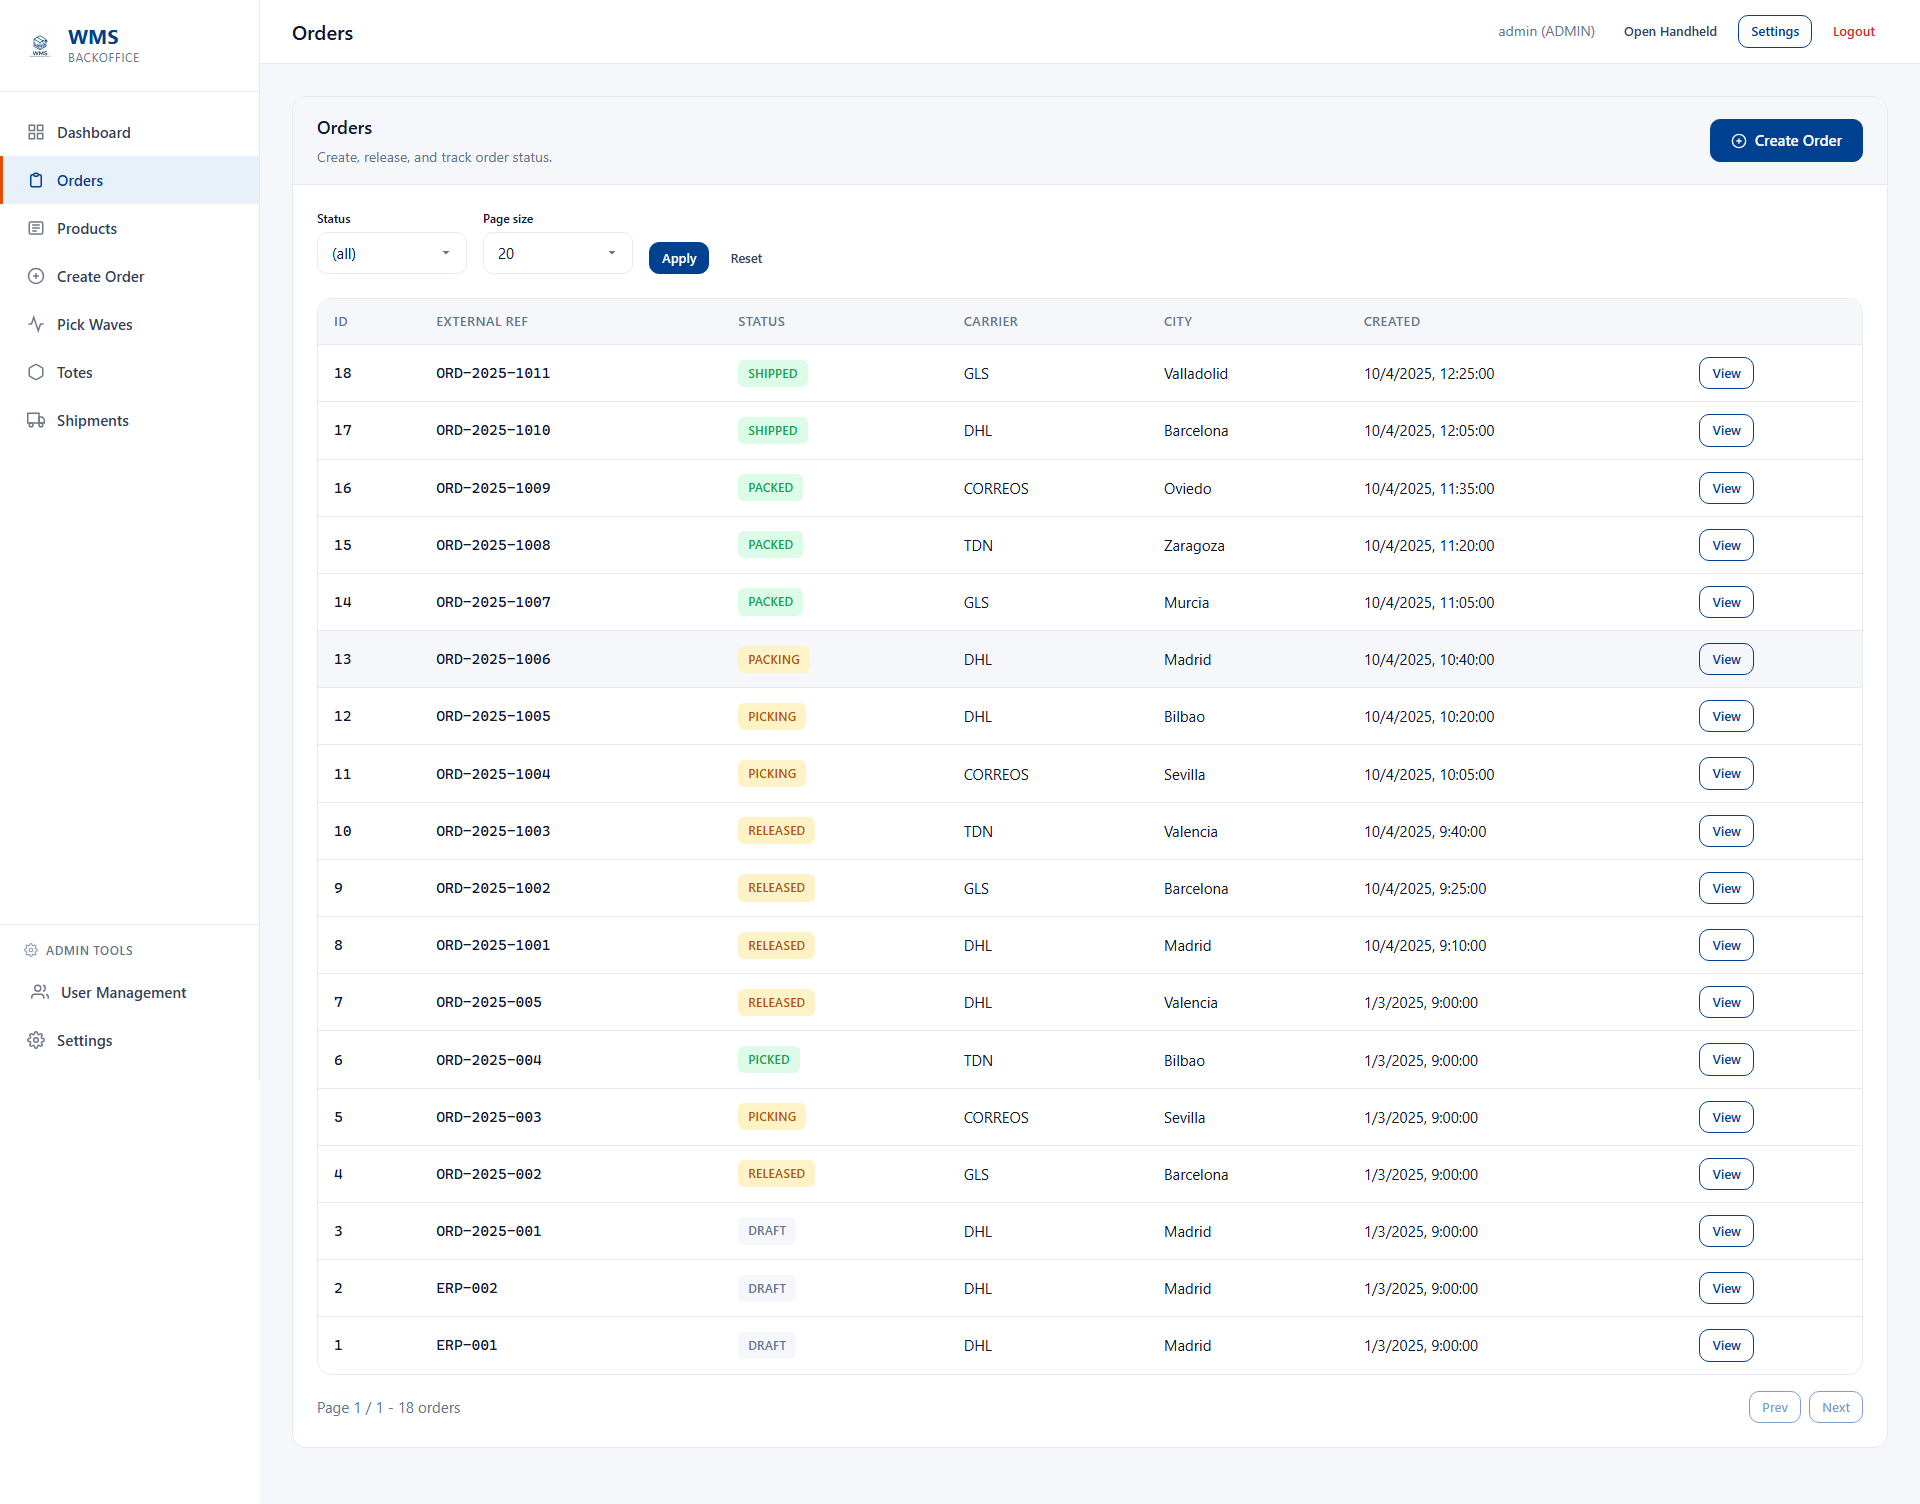Screen dimensions: 1920x1504
Task: Click the Orders icon in sidebar
Action: click(x=37, y=180)
